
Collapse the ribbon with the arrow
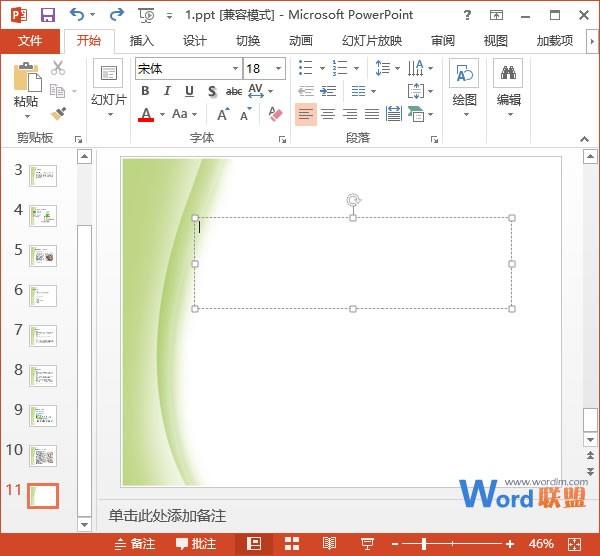(x=584, y=139)
